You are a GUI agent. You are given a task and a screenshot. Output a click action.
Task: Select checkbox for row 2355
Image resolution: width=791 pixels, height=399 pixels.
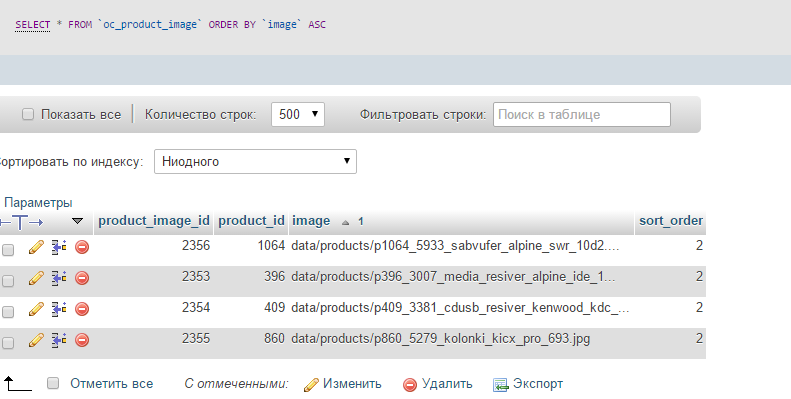point(8,343)
